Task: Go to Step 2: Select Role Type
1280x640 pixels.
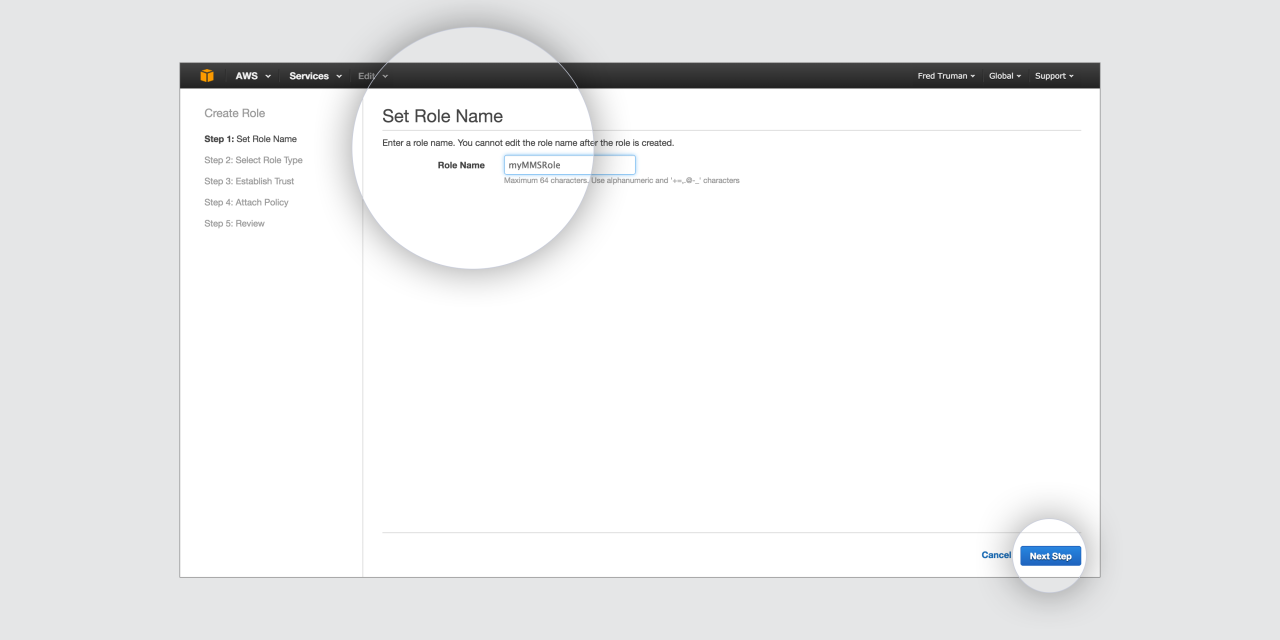Action: [253, 160]
